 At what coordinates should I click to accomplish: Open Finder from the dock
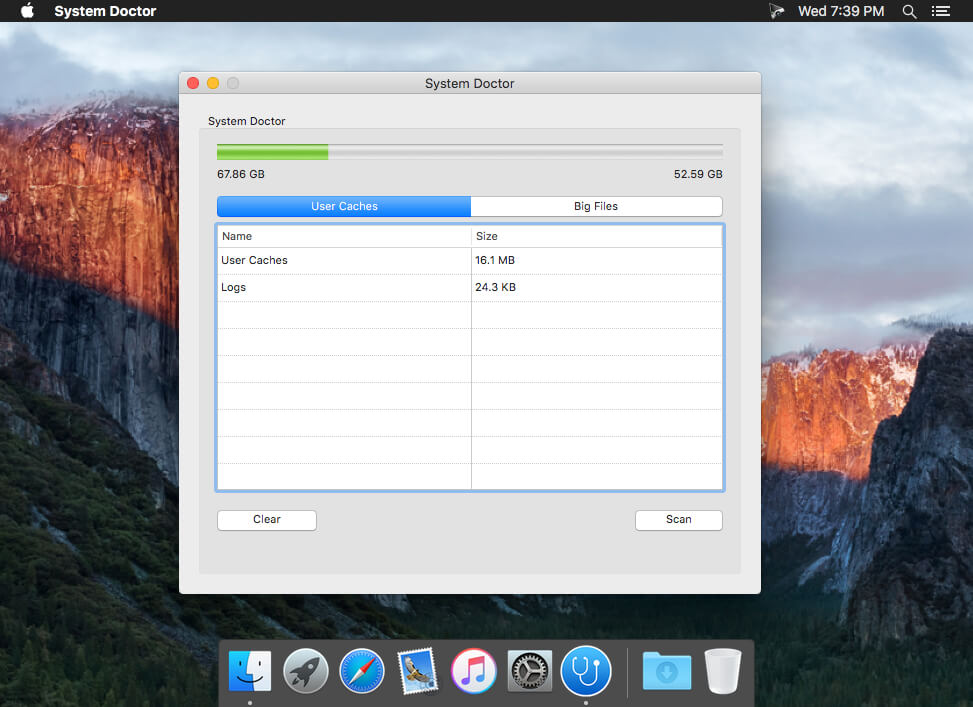click(249, 671)
